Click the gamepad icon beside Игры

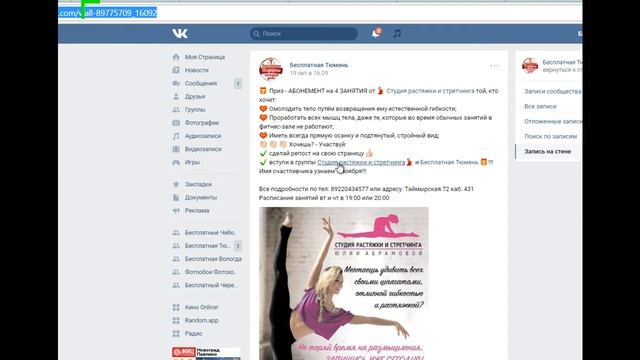176,162
